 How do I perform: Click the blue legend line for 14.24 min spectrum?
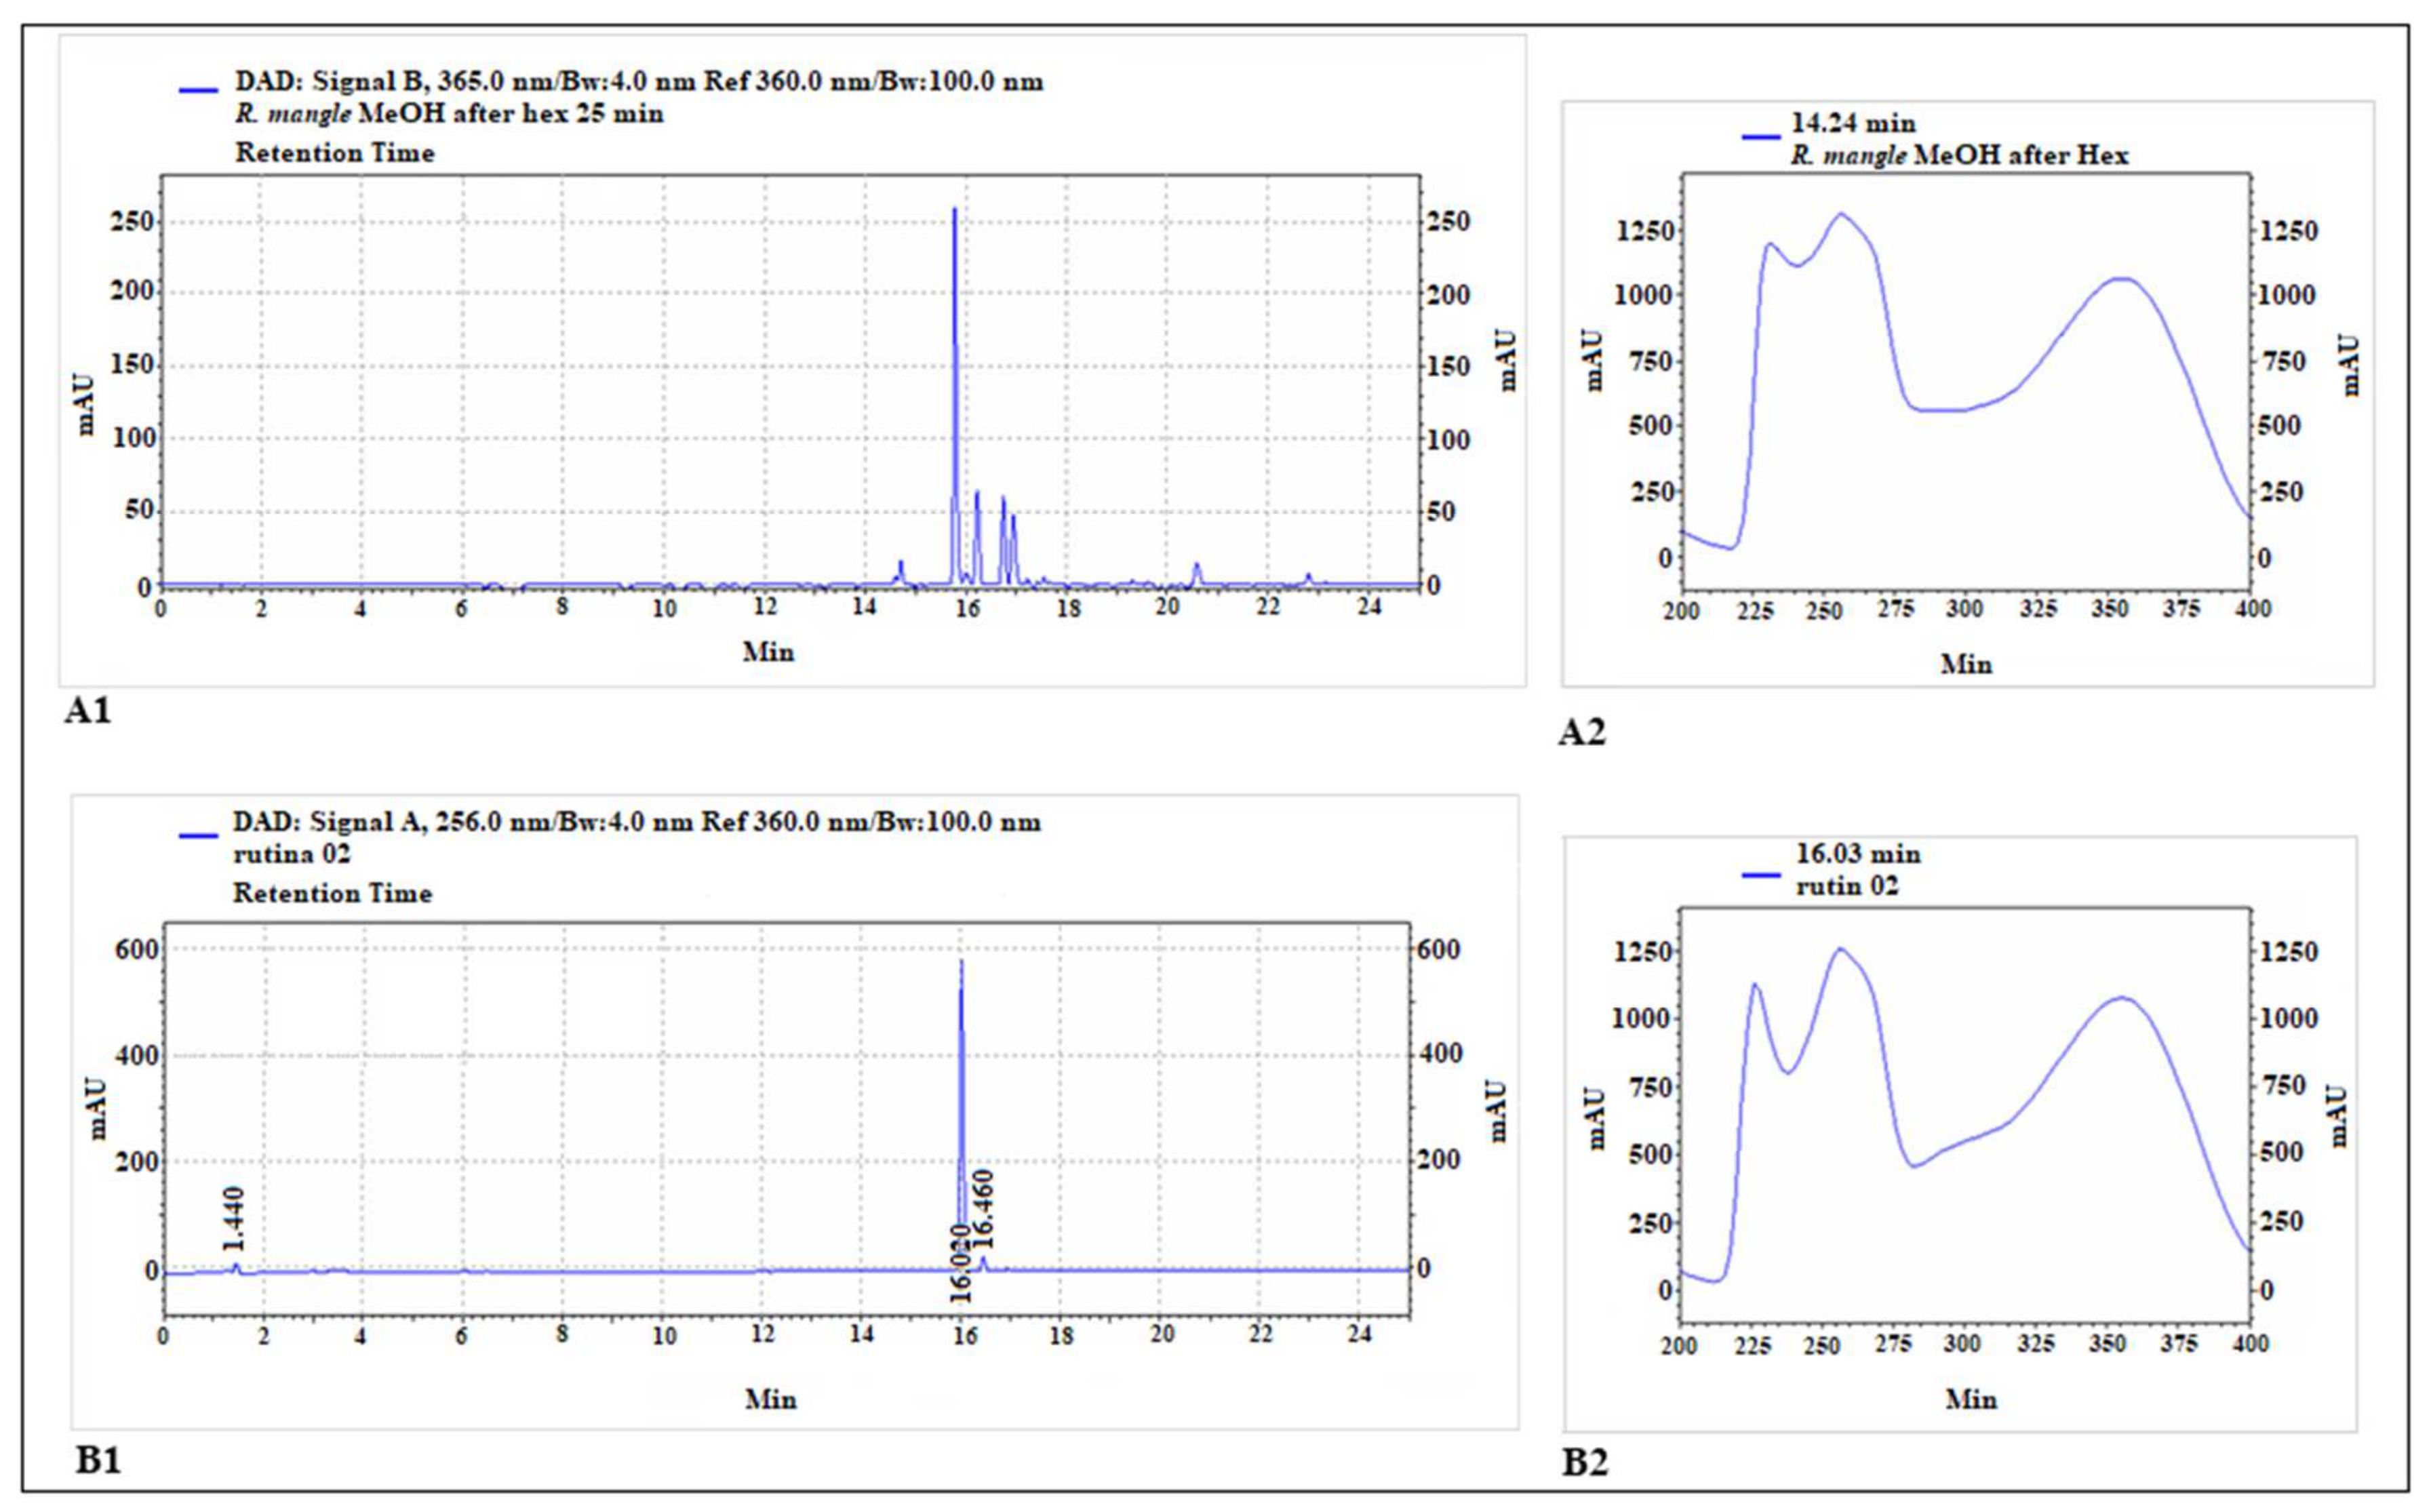[x=1761, y=136]
